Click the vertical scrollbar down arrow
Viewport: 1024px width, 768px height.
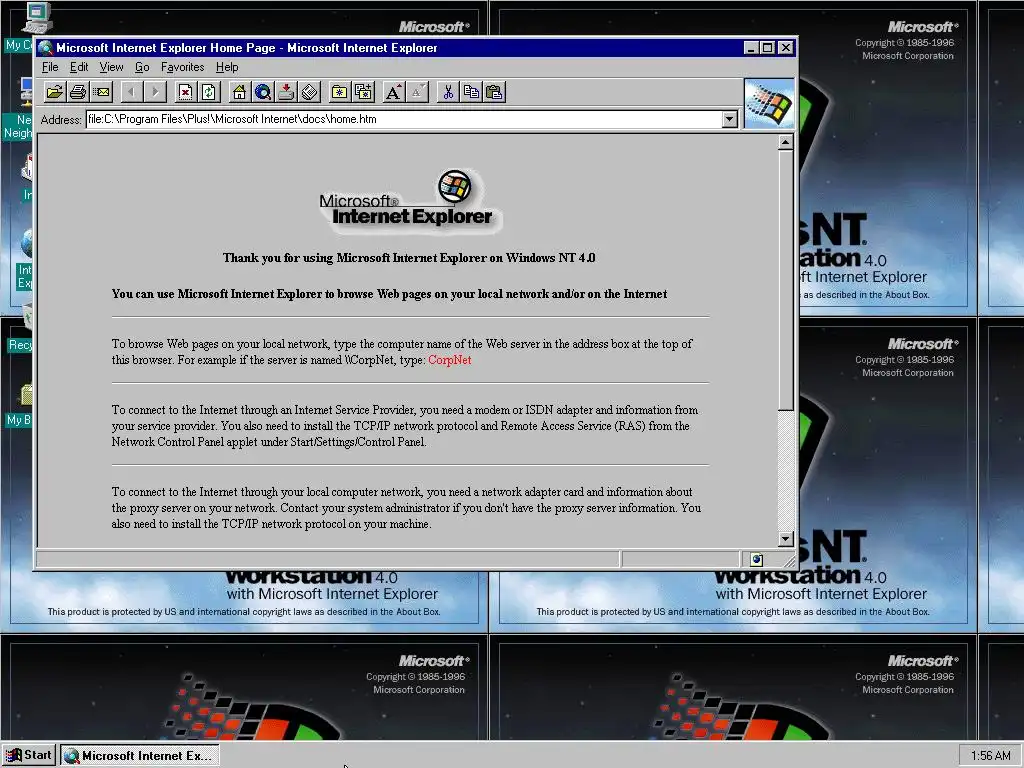pos(786,539)
